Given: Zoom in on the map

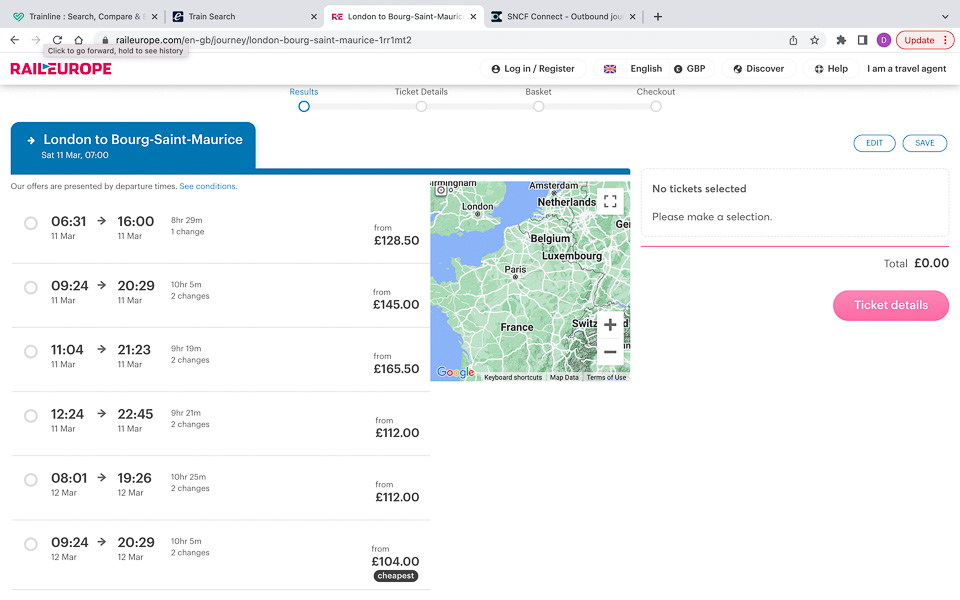Looking at the screenshot, I should pos(610,325).
